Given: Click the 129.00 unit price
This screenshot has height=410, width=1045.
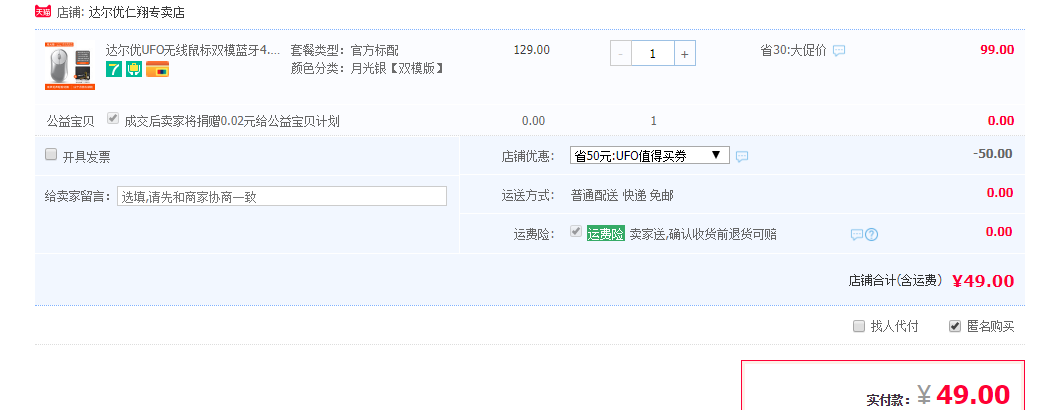Looking at the screenshot, I should [532, 49].
